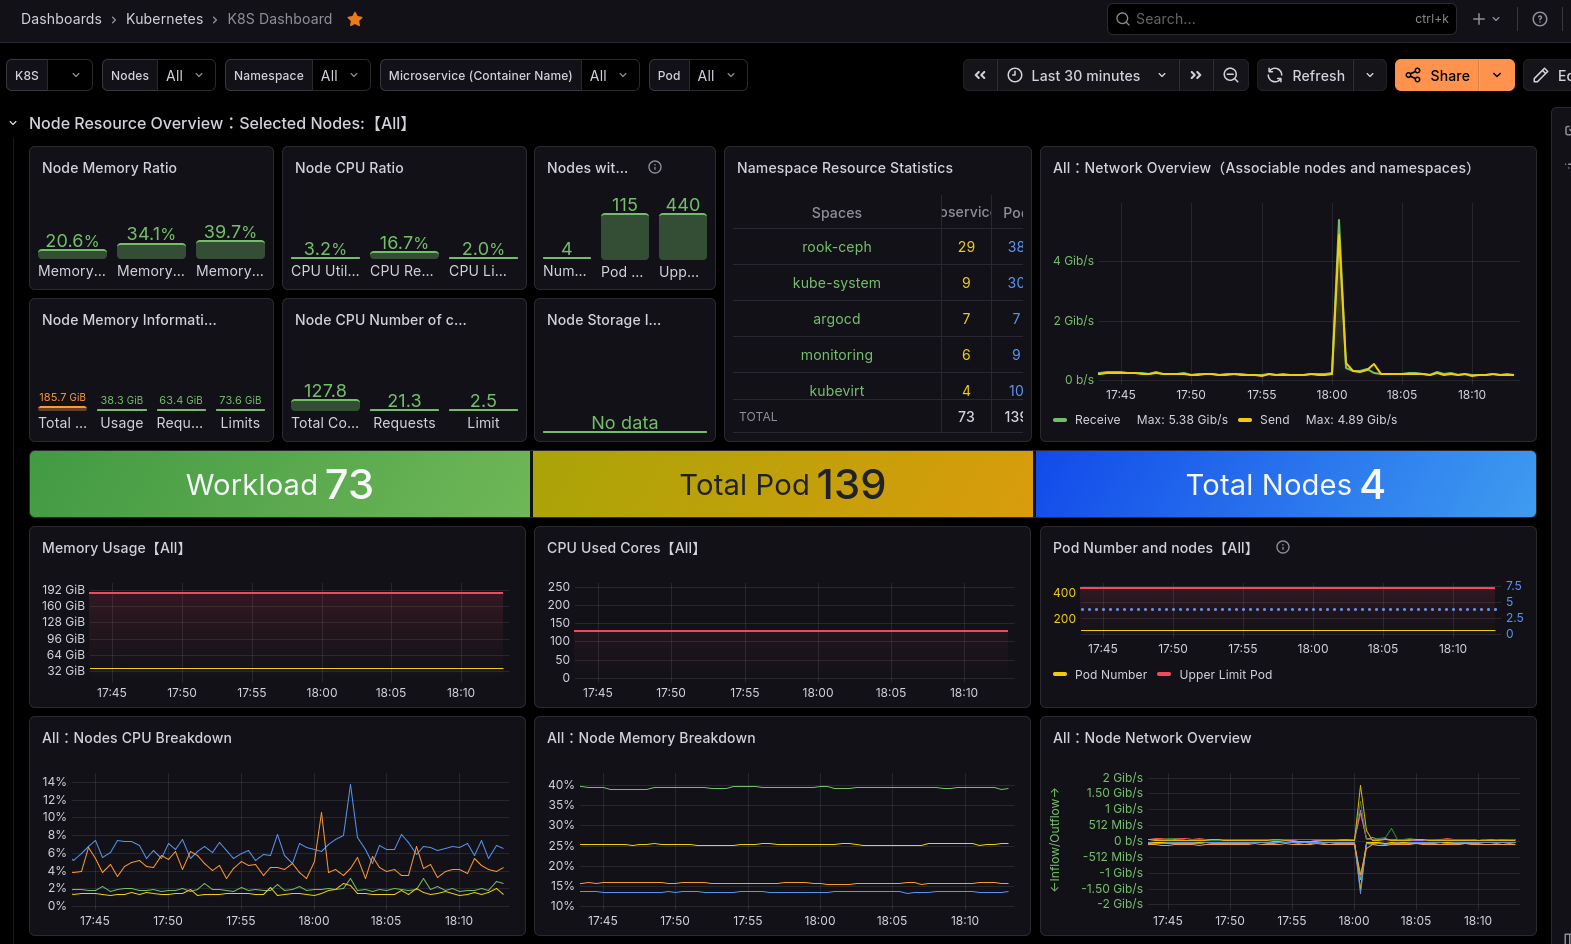Sort table by Spaces column header

(836, 213)
